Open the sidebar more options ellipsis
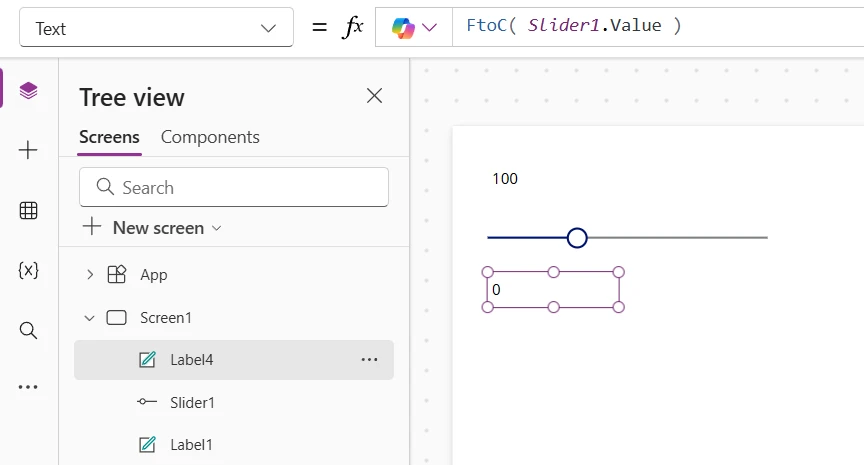 tap(28, 387)
